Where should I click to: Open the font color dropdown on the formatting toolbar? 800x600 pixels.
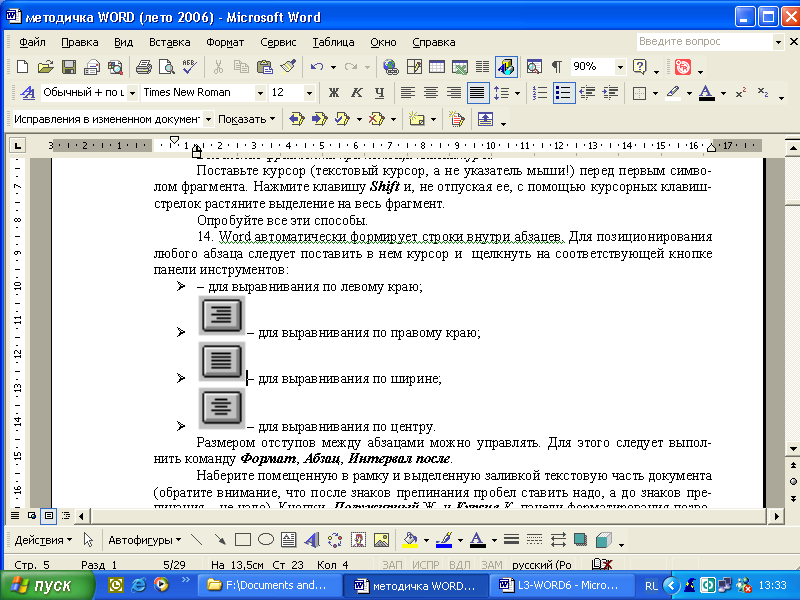(x=723, y=93)
